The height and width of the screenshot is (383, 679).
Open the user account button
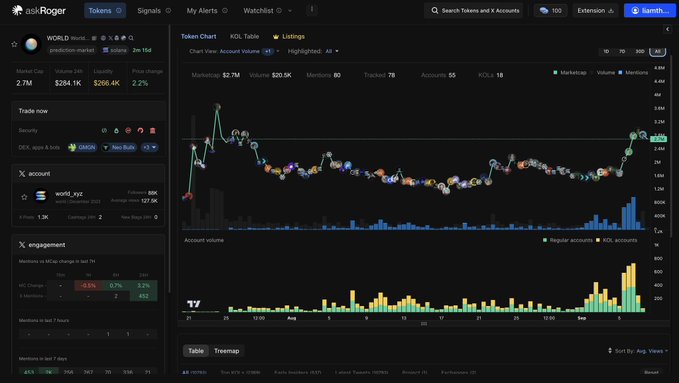(649, 10)
